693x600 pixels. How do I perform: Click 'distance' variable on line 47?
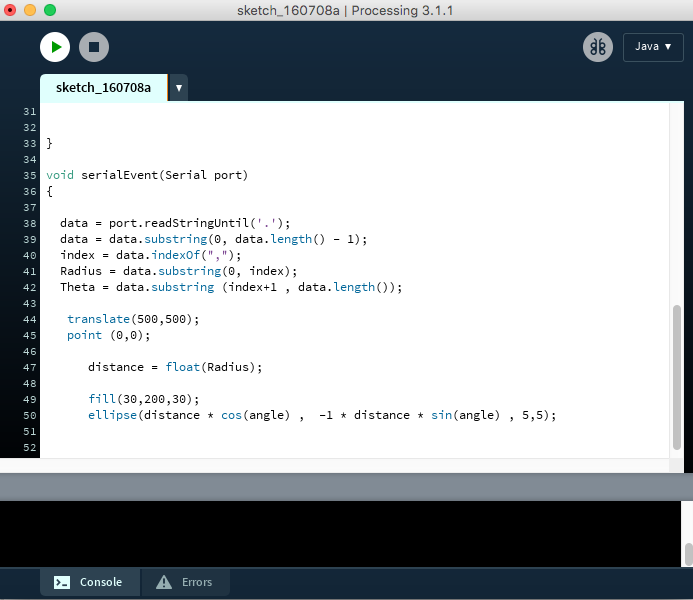[116, 367]
